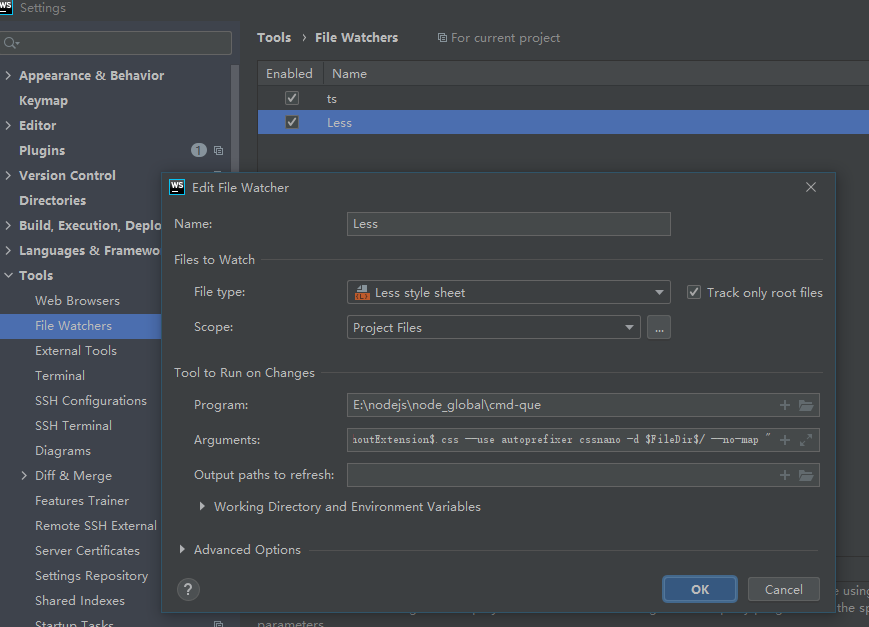
Task: Close the Edit File Watcher dialog
Action: tap(811, 187)
